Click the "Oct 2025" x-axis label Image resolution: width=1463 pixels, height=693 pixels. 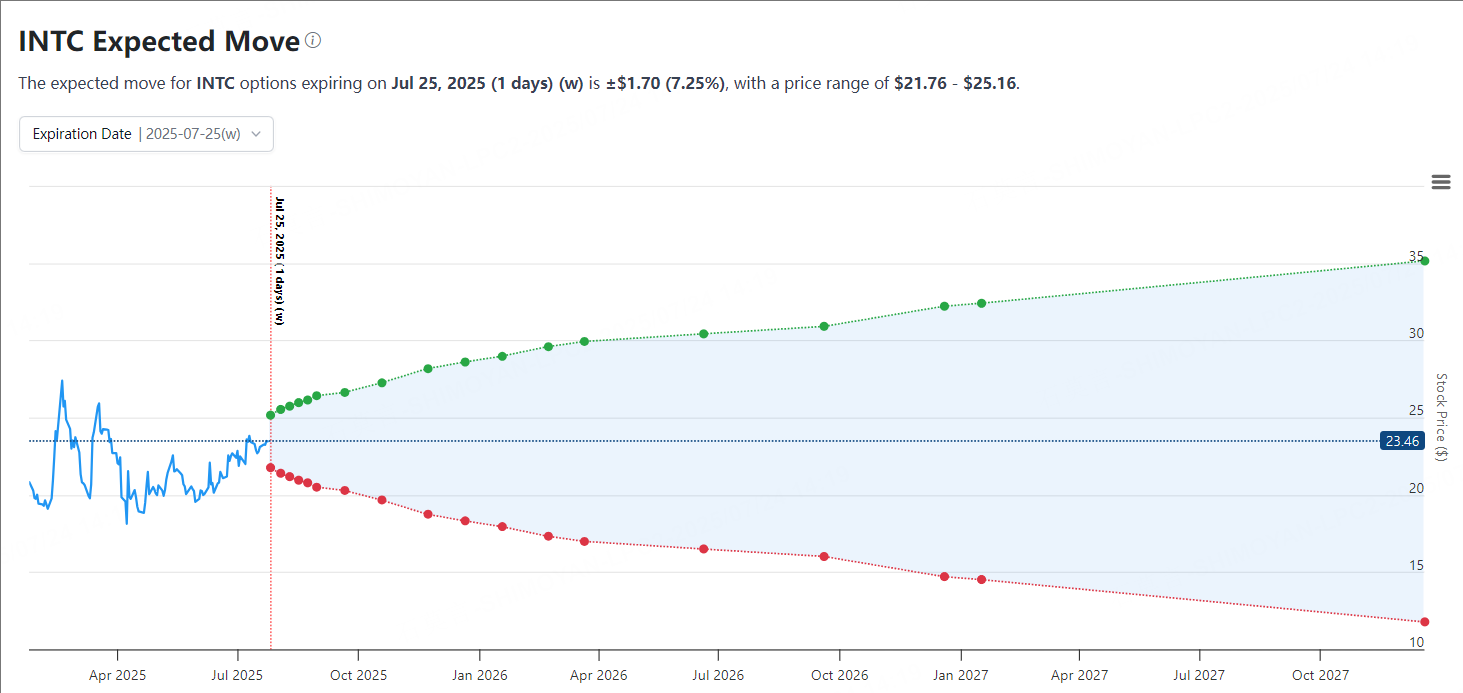click(x=358, y=675)
